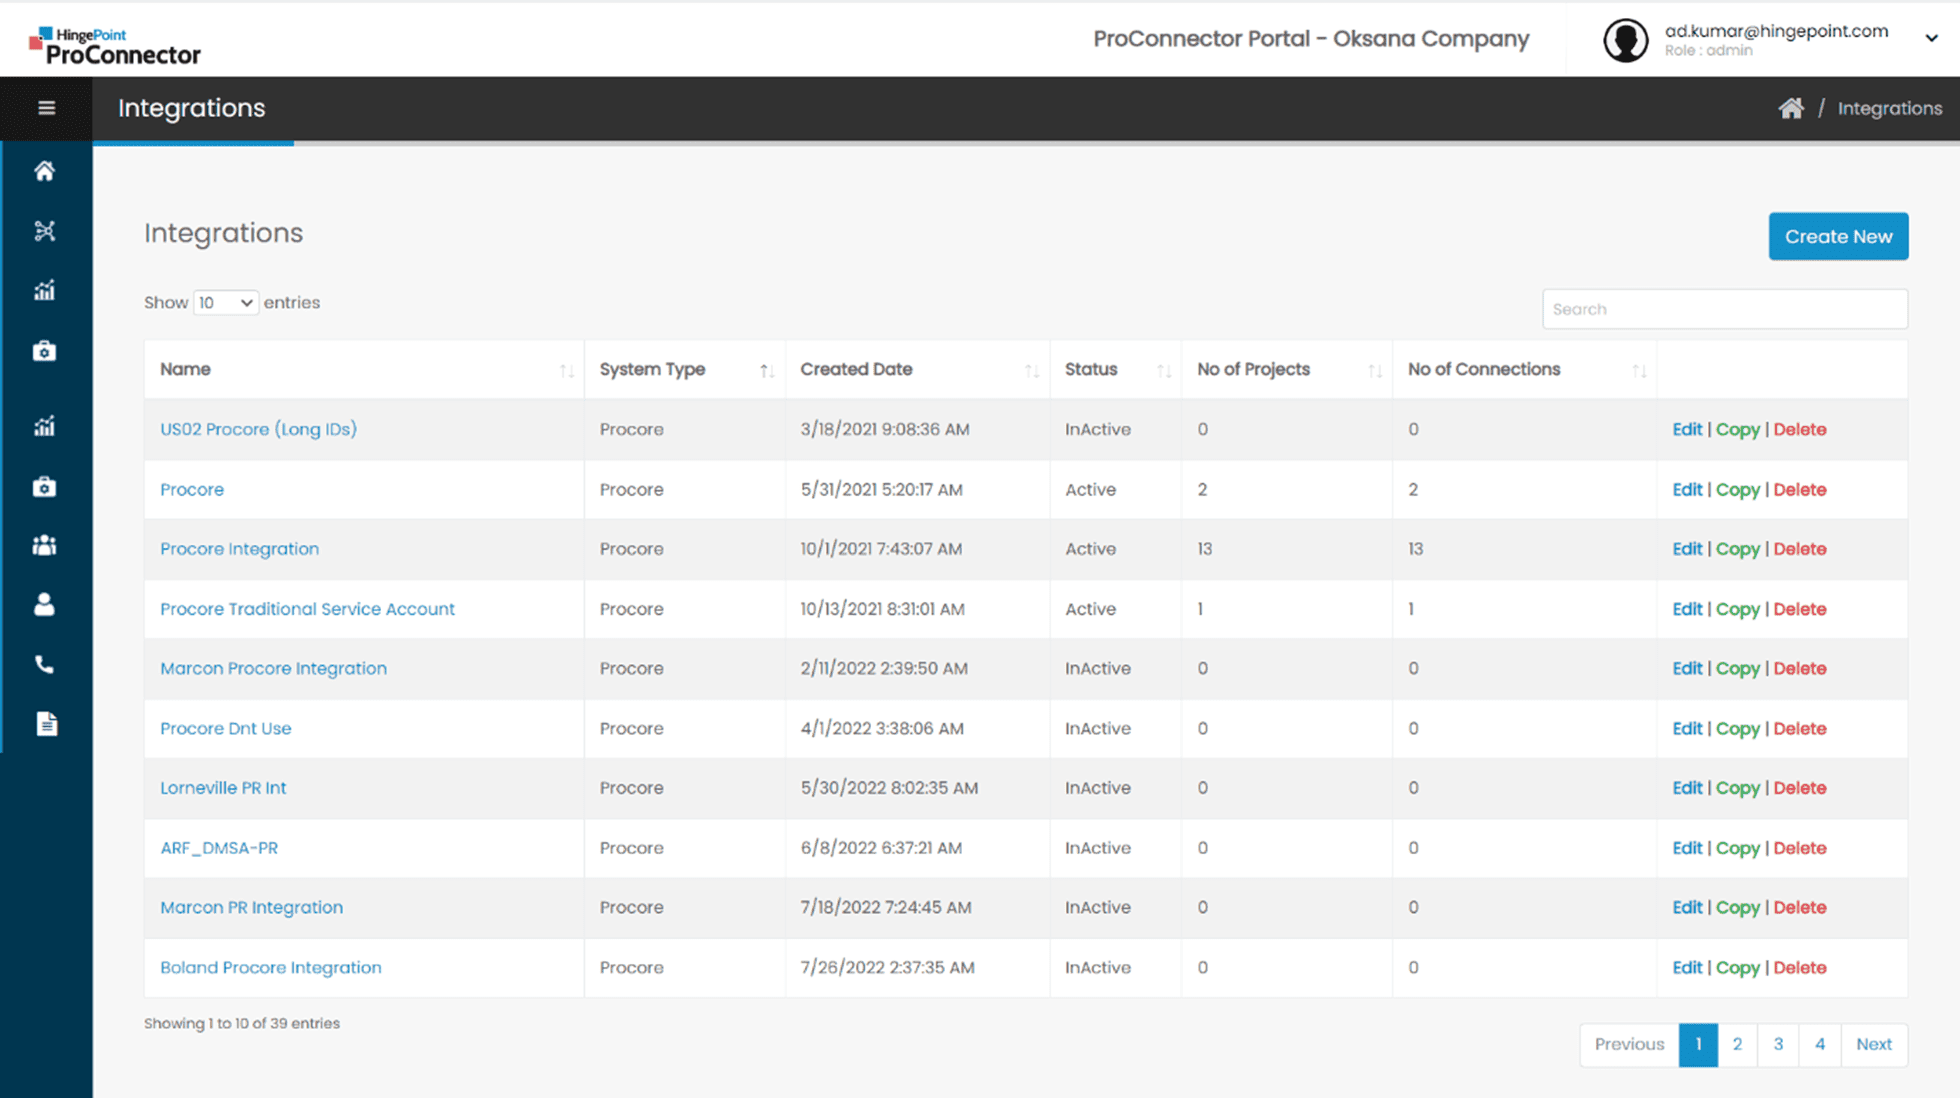
Task: Open the Show entries dropdown
Action: (225, 302)
